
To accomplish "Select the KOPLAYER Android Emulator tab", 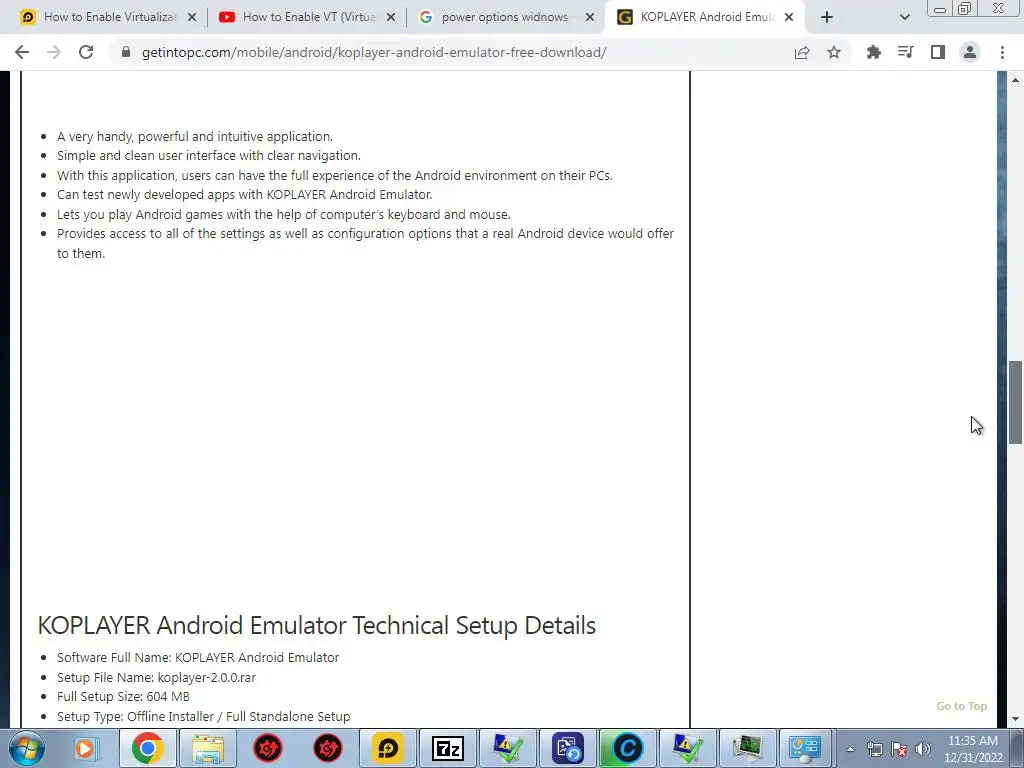I will point(705,17).
